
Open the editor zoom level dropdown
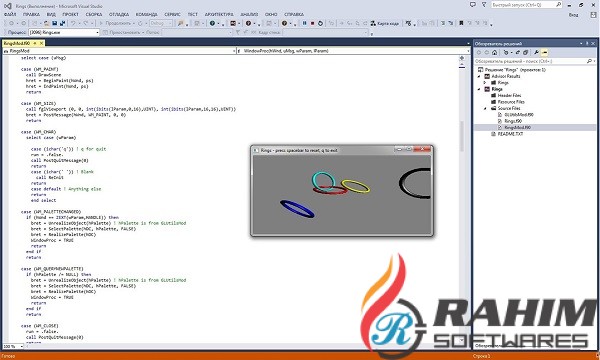pyautogui.click(x=12, y=346)
